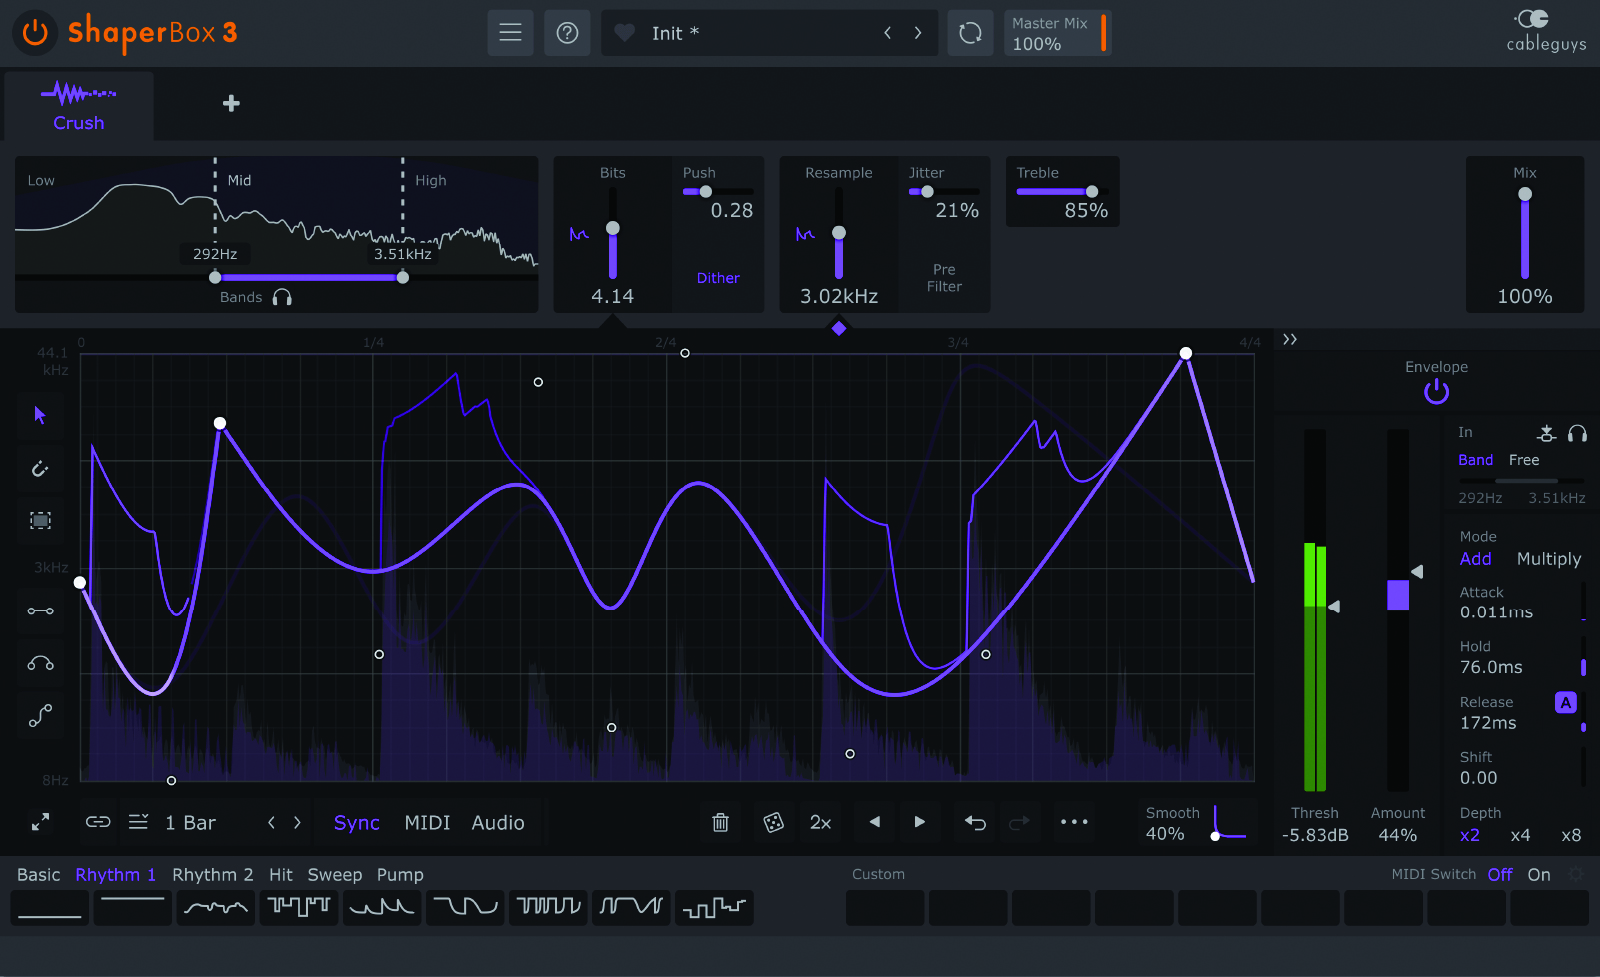
Task: Click the first Custom wave slot
Action: point(885,908)
